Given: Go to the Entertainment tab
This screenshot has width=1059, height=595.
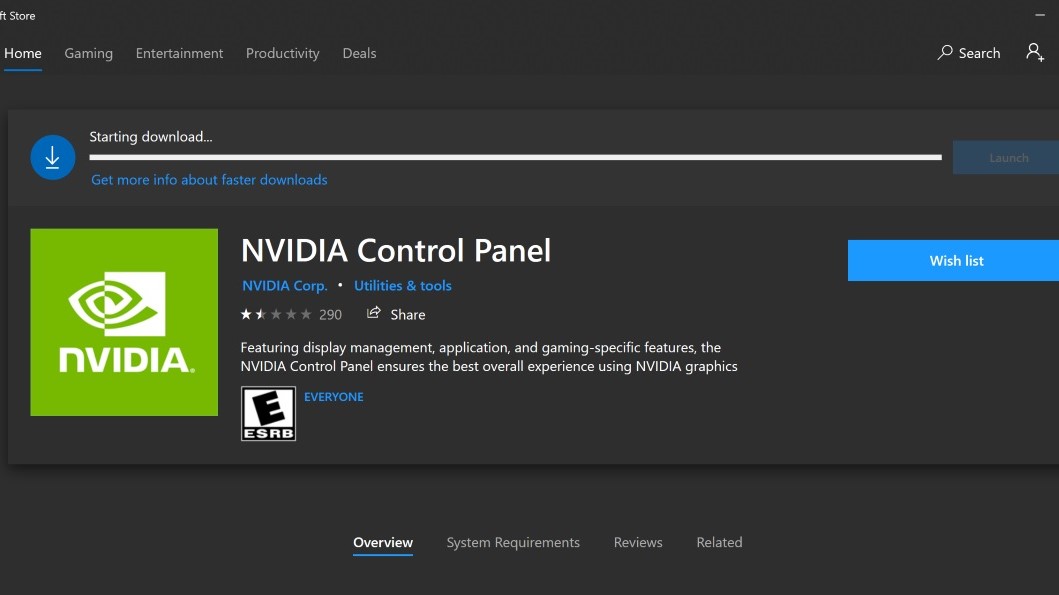Looking at the screenshot, I should pyautogui.click(x=179, y=53).
